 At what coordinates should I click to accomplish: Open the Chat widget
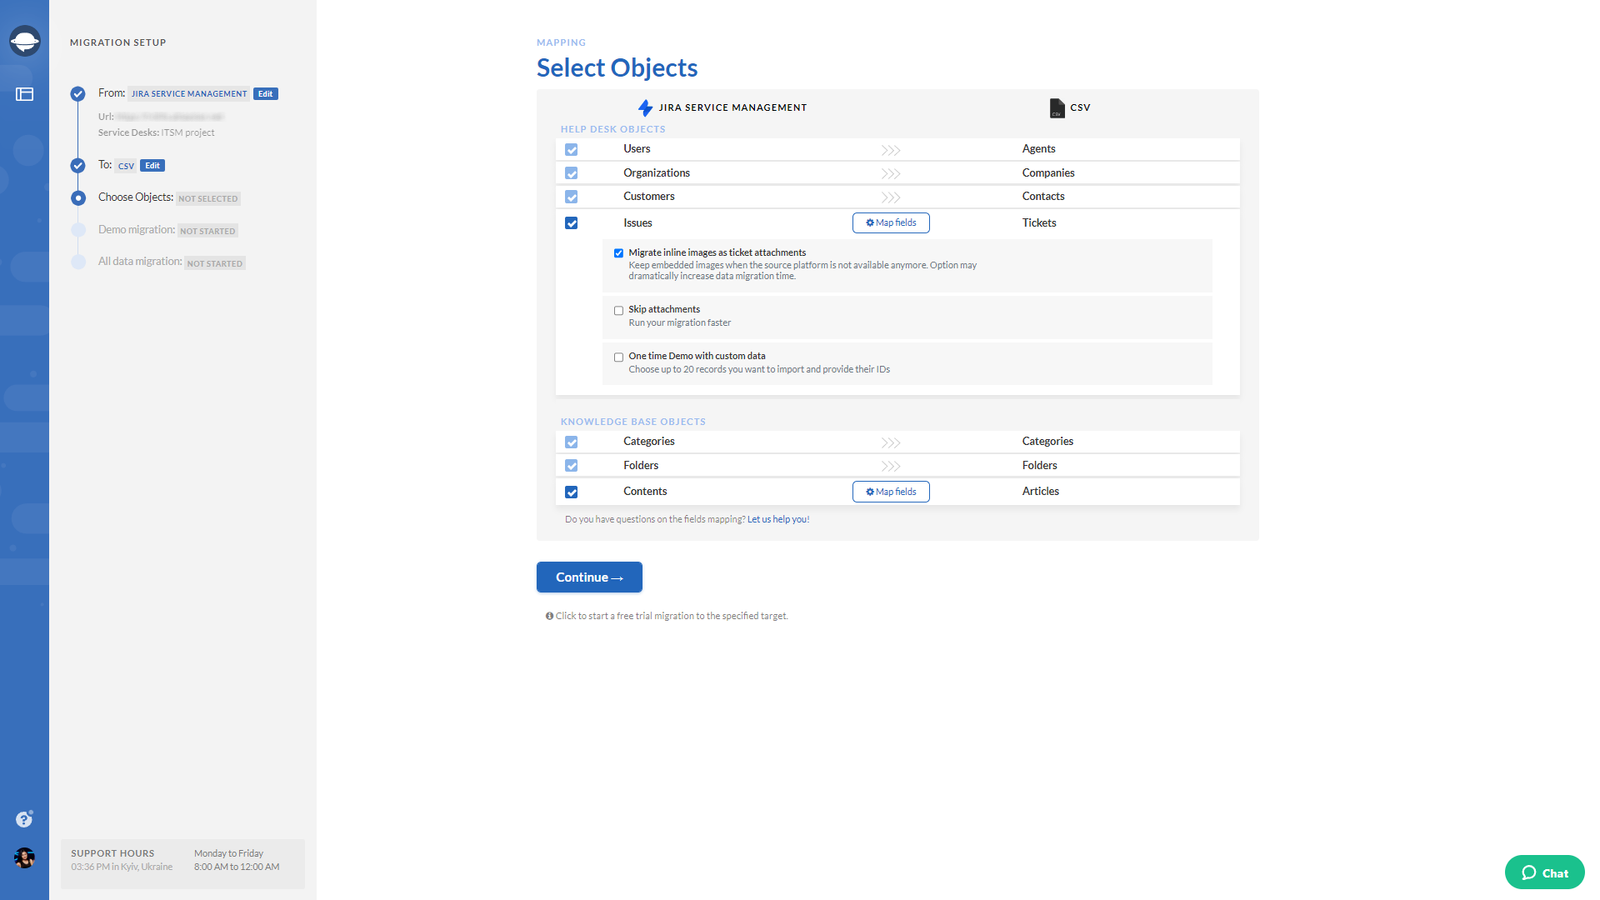point(1544,872)
